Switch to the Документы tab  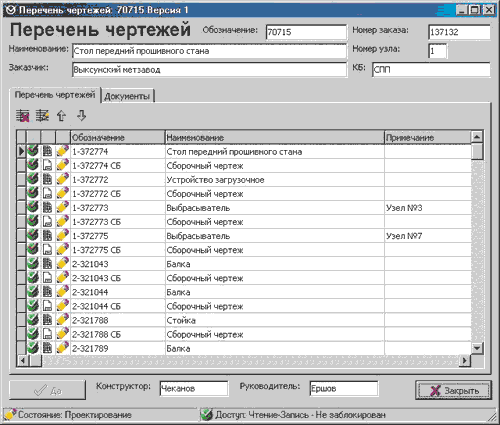127,96
